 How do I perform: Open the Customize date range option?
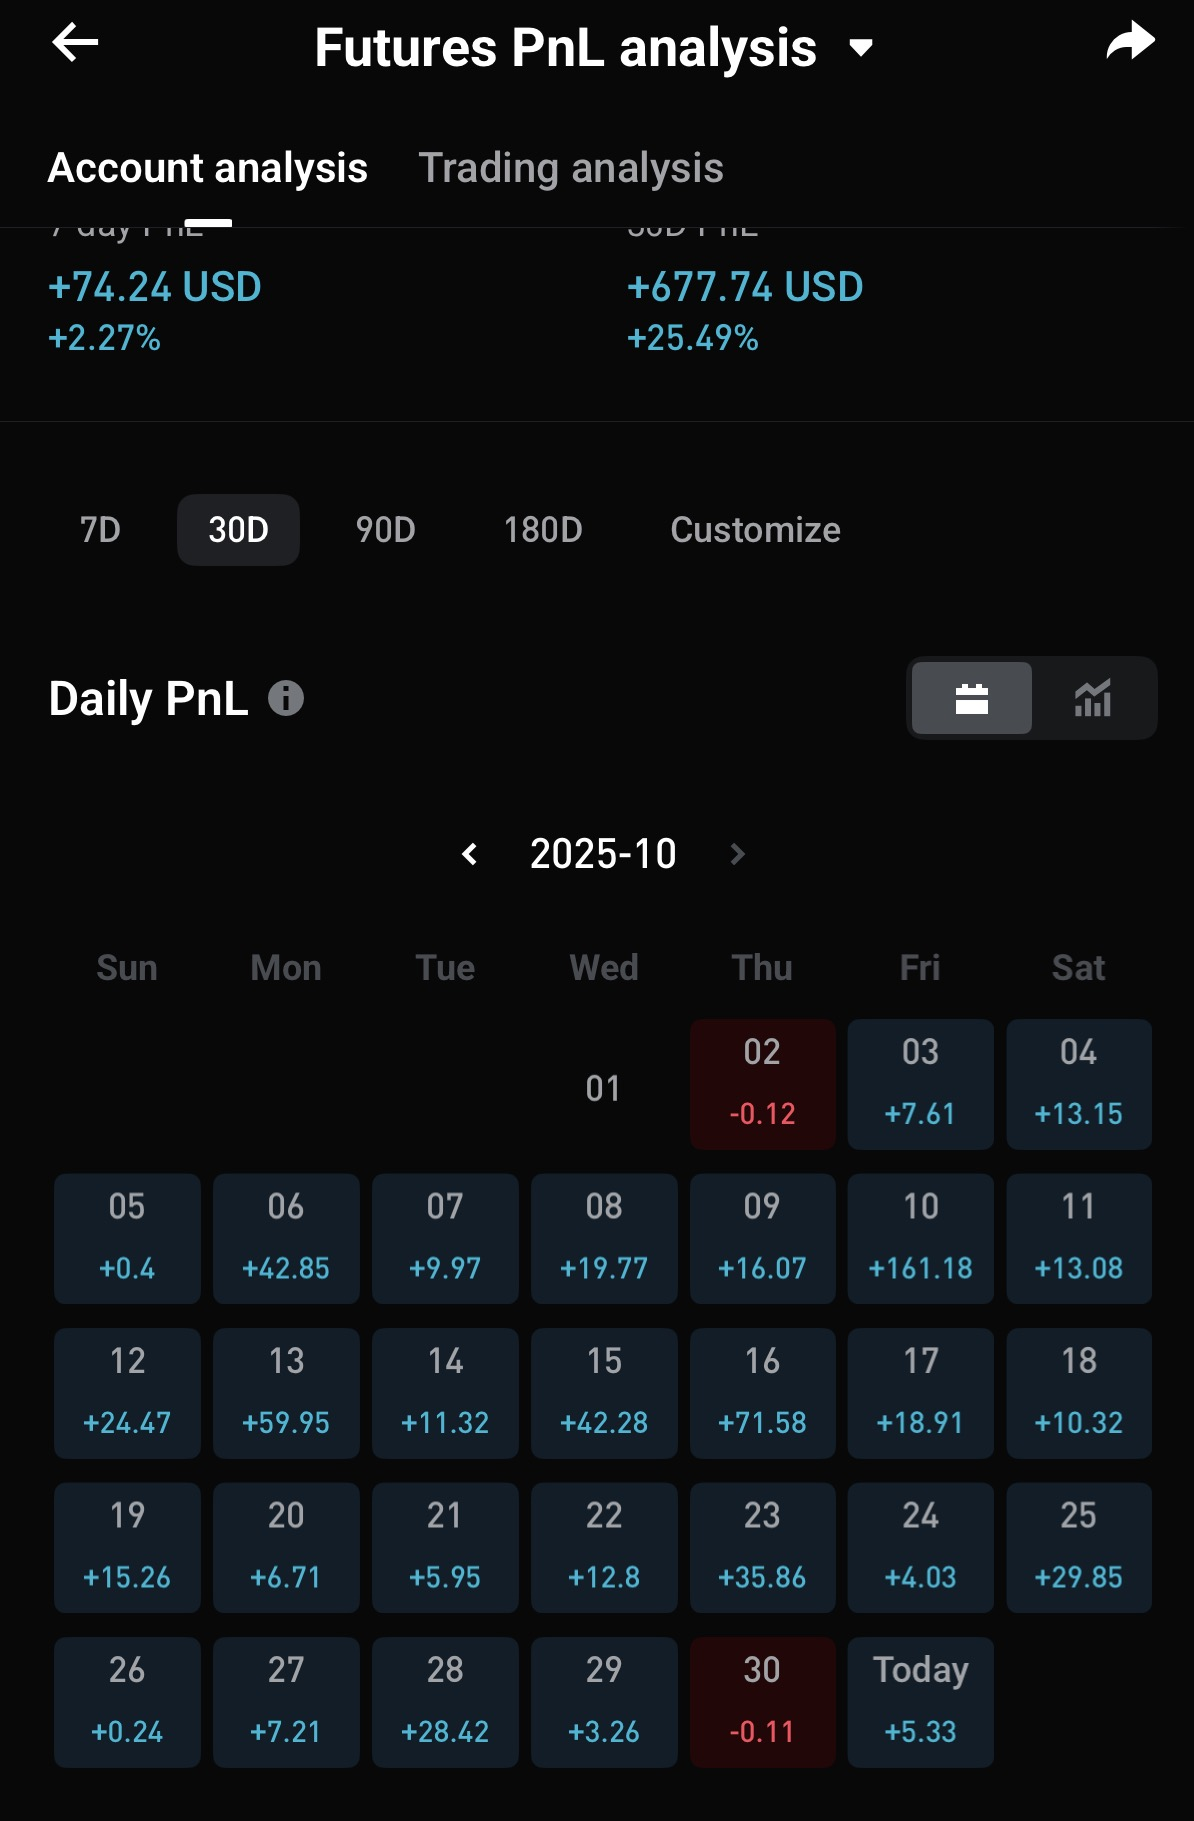pyautogui.click(x=755, y=530)
